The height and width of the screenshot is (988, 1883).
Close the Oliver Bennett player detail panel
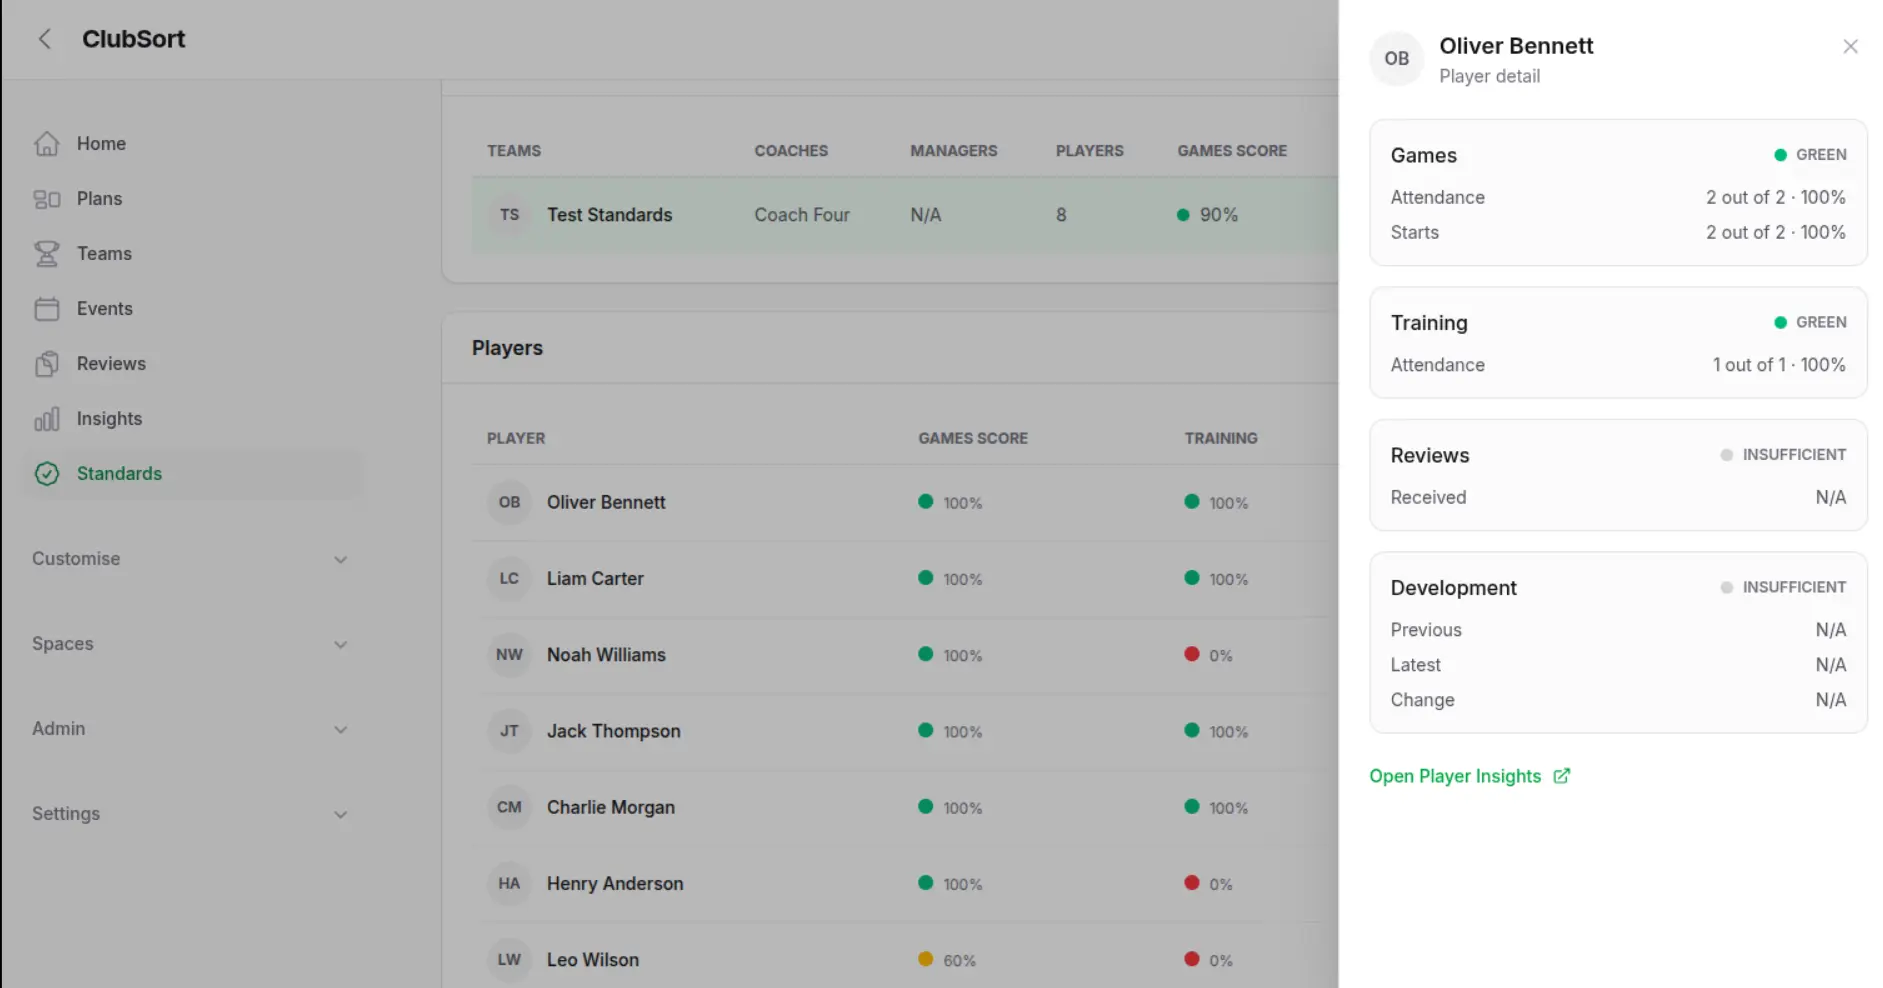(1850, 46)
